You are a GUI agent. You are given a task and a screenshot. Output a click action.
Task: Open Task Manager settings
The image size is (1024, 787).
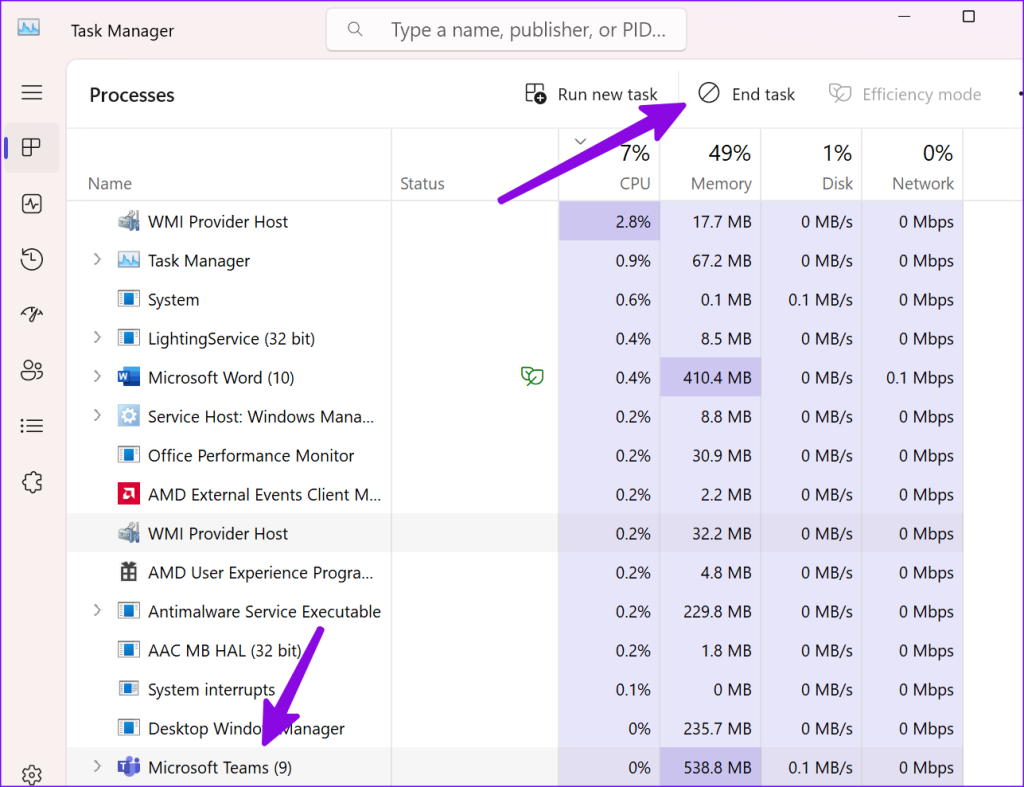point(31,775)
